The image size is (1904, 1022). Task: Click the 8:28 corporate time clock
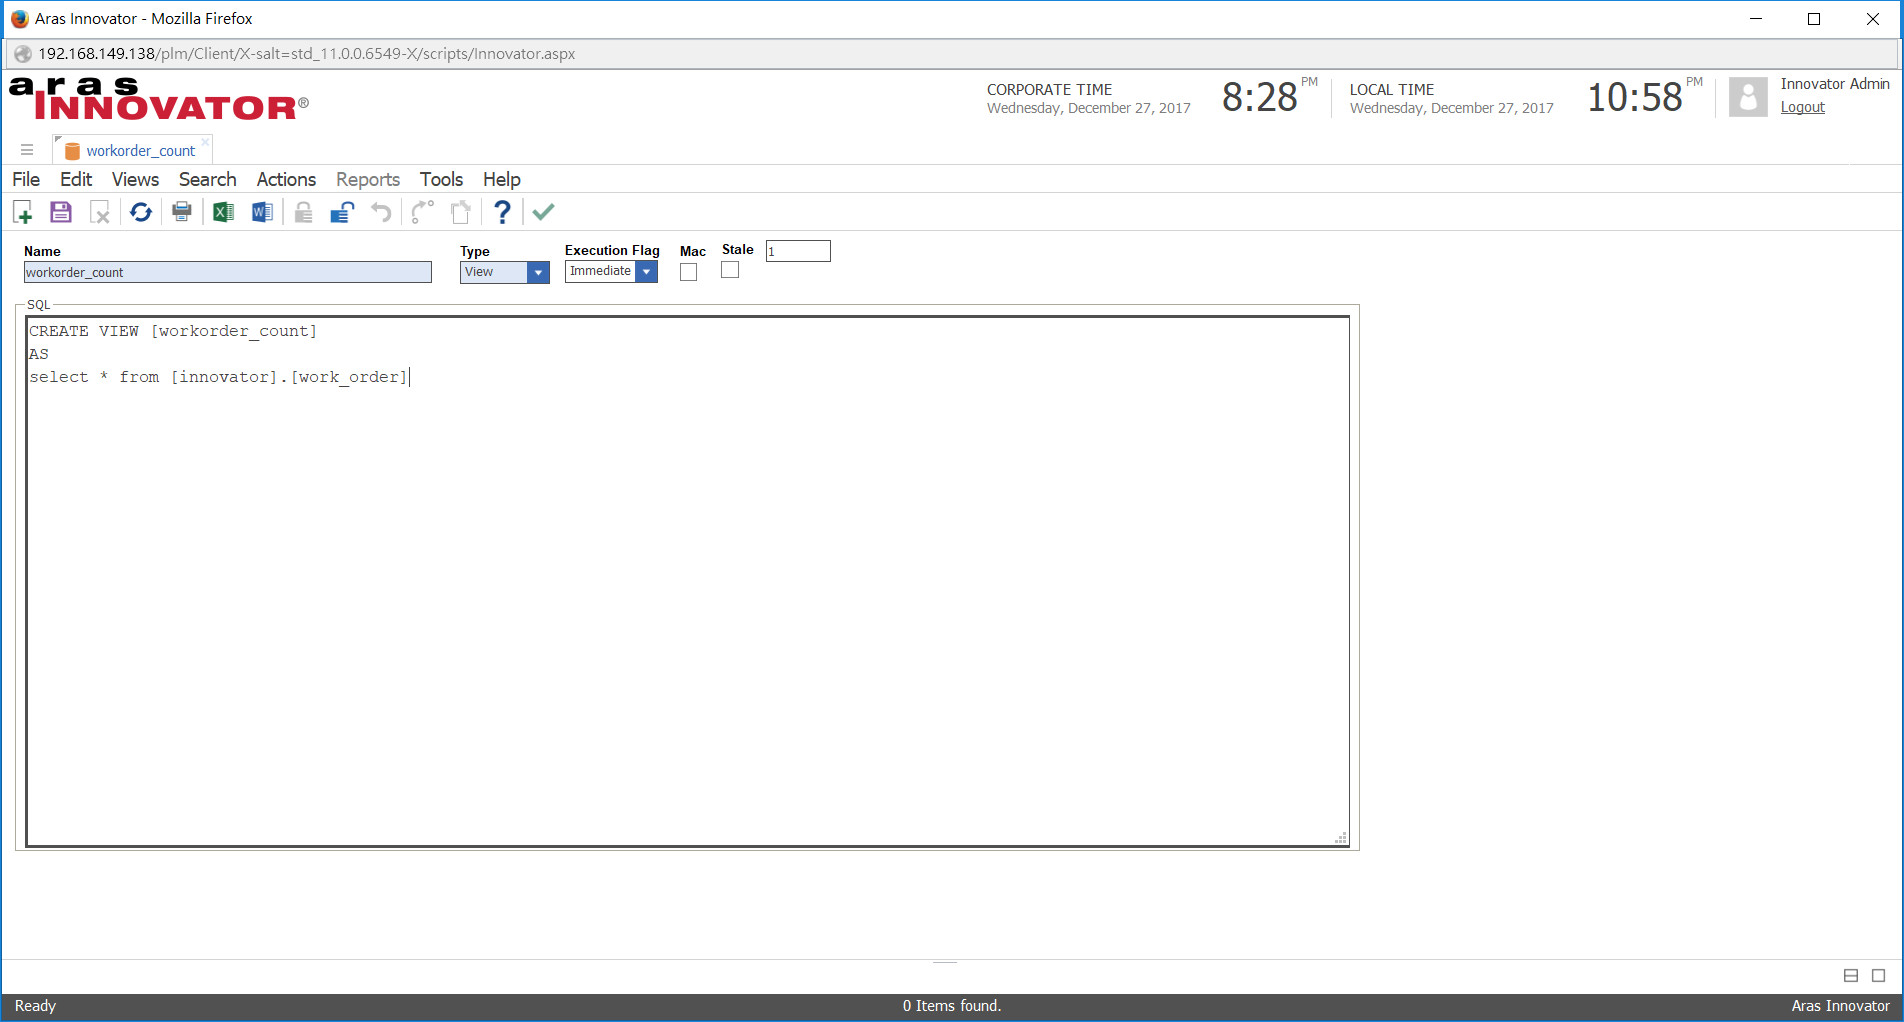(1260, 98)
